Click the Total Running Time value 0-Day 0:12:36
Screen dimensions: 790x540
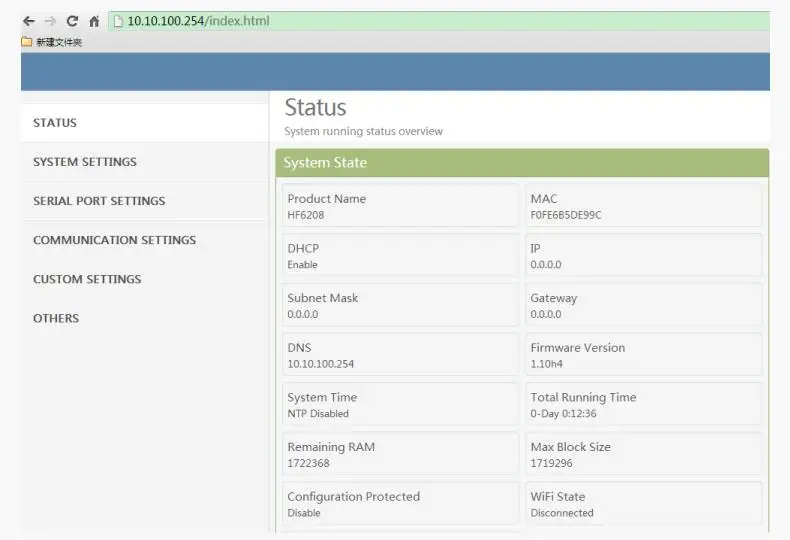[x=563, y=414]
